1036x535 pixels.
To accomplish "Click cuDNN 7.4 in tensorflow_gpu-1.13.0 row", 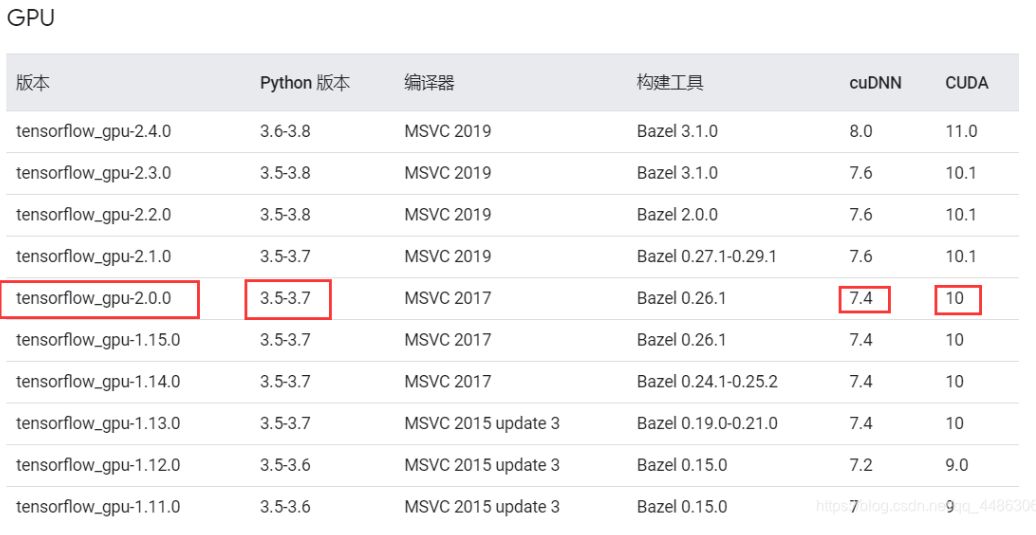I will 861,423.
